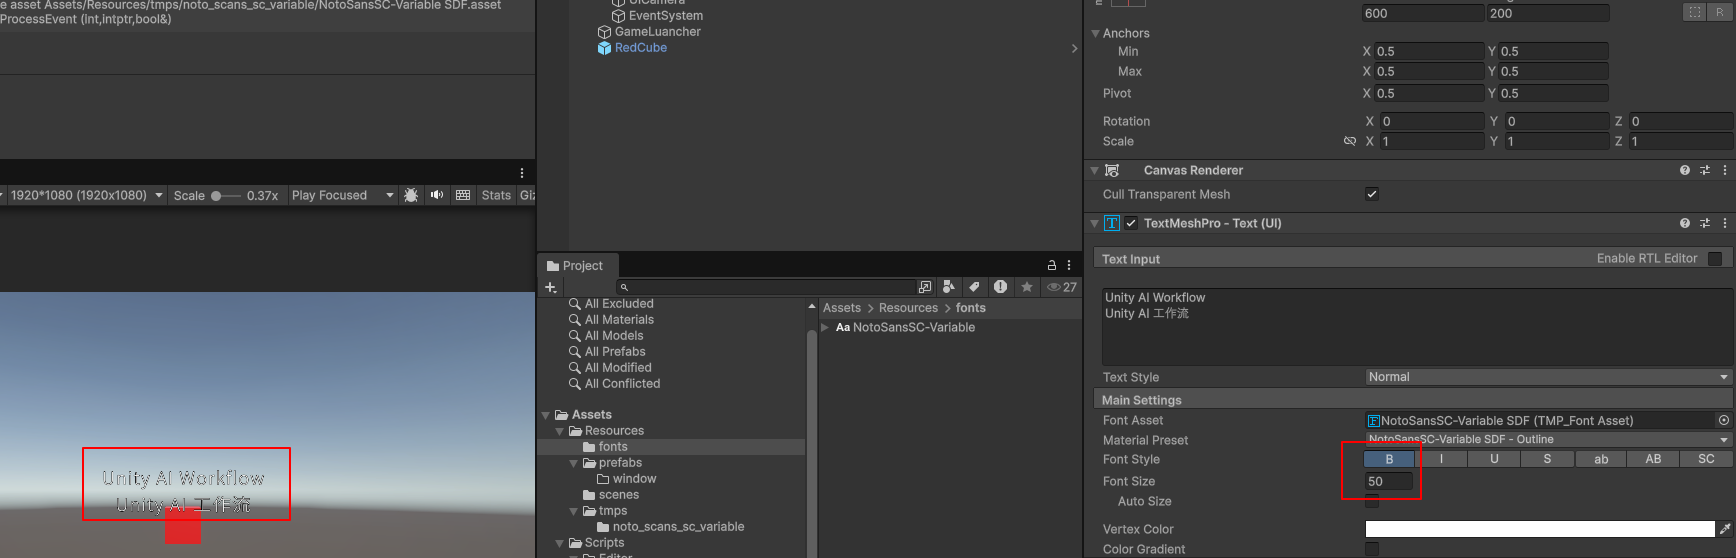The image size is (1736, 558).
Task: Toggle Bold font style
Action: tap(1389, 459)
